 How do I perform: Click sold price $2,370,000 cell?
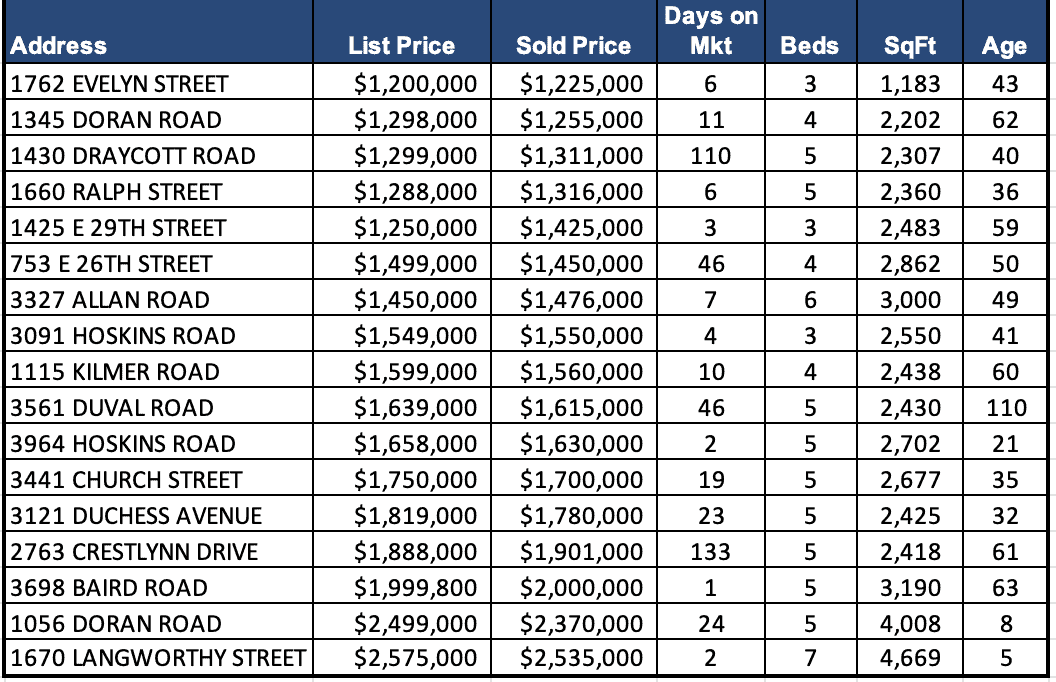tap(581, 624)
